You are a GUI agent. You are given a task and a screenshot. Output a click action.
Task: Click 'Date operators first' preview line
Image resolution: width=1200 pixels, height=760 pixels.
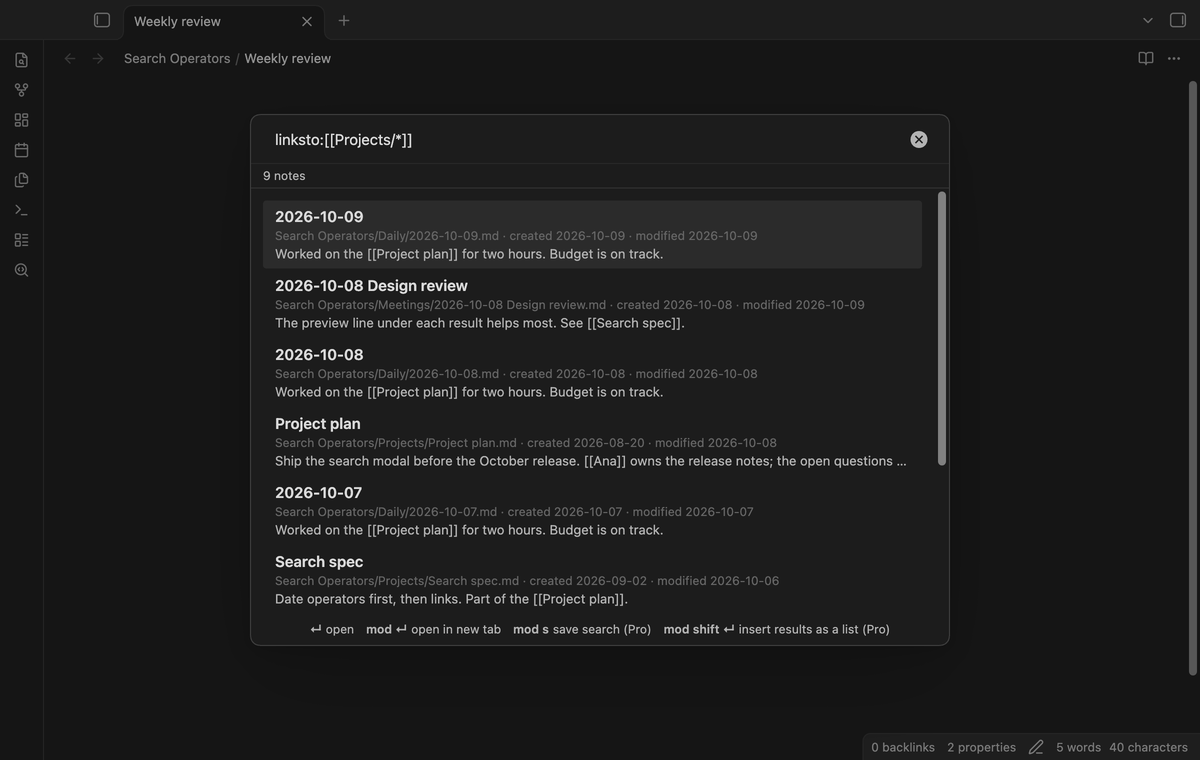pyautogui.click(x=451, y=599)
